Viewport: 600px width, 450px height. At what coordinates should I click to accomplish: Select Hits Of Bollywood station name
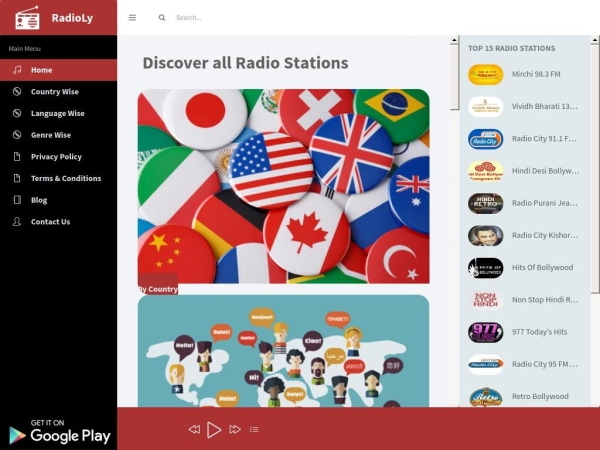[543, 267]
